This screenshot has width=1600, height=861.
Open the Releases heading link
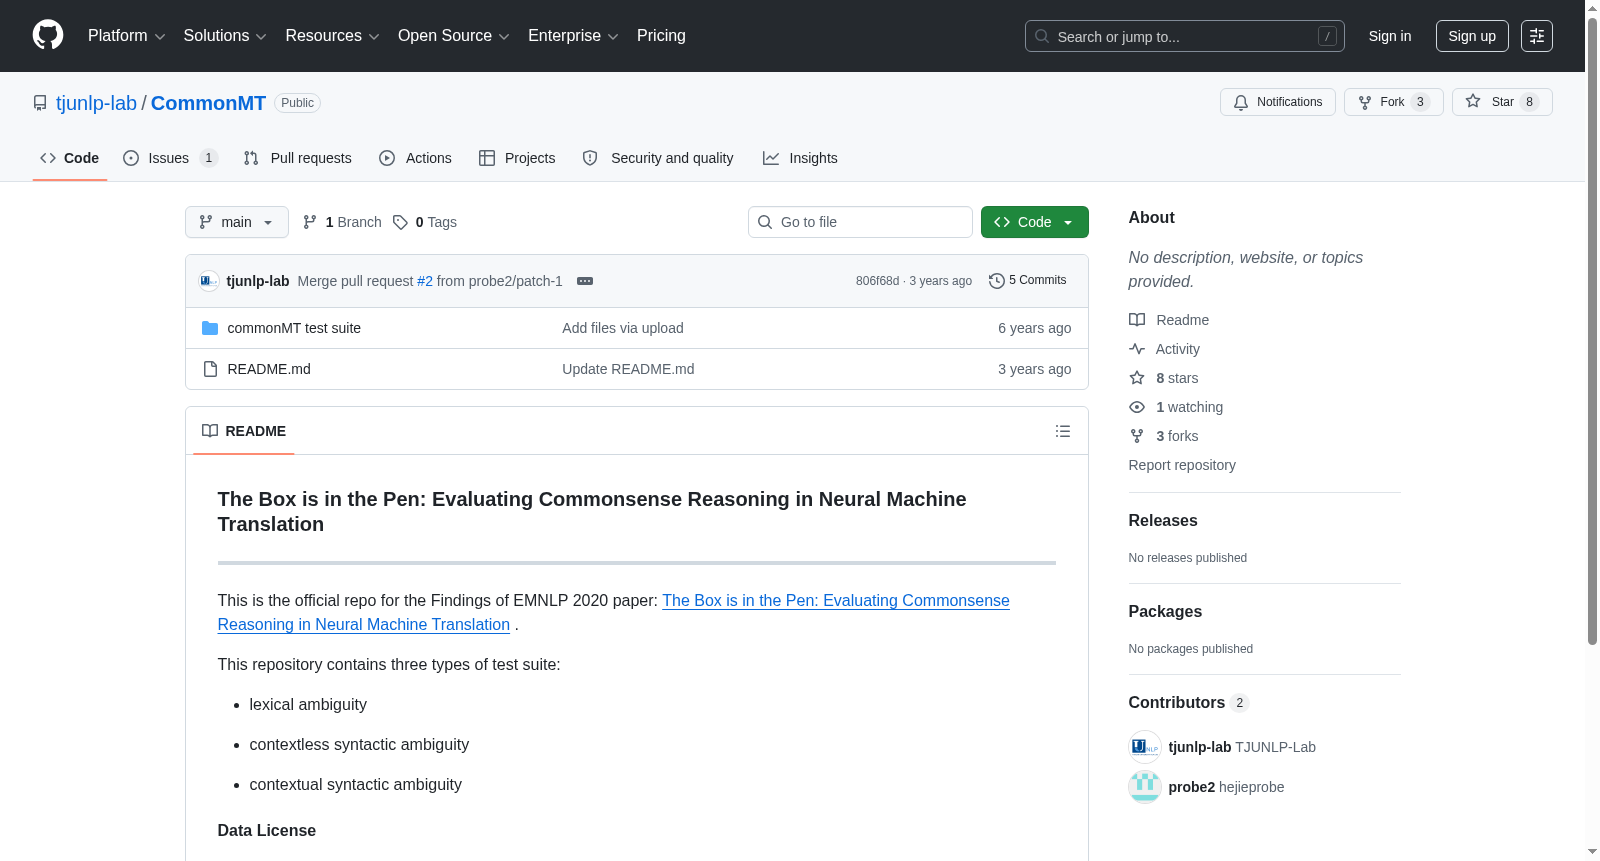click(x=1163, y=520)
